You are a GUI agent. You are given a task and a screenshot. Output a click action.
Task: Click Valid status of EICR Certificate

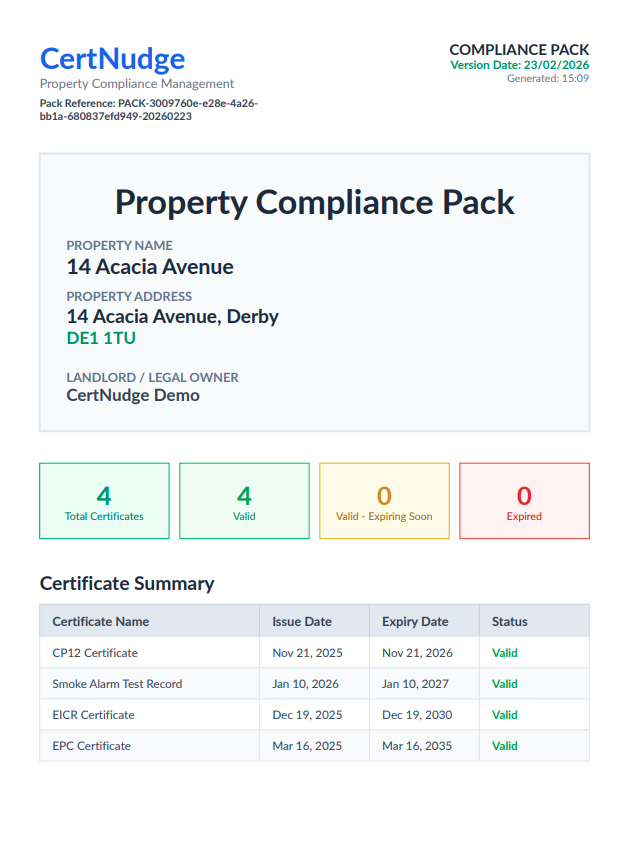(505, 715)
